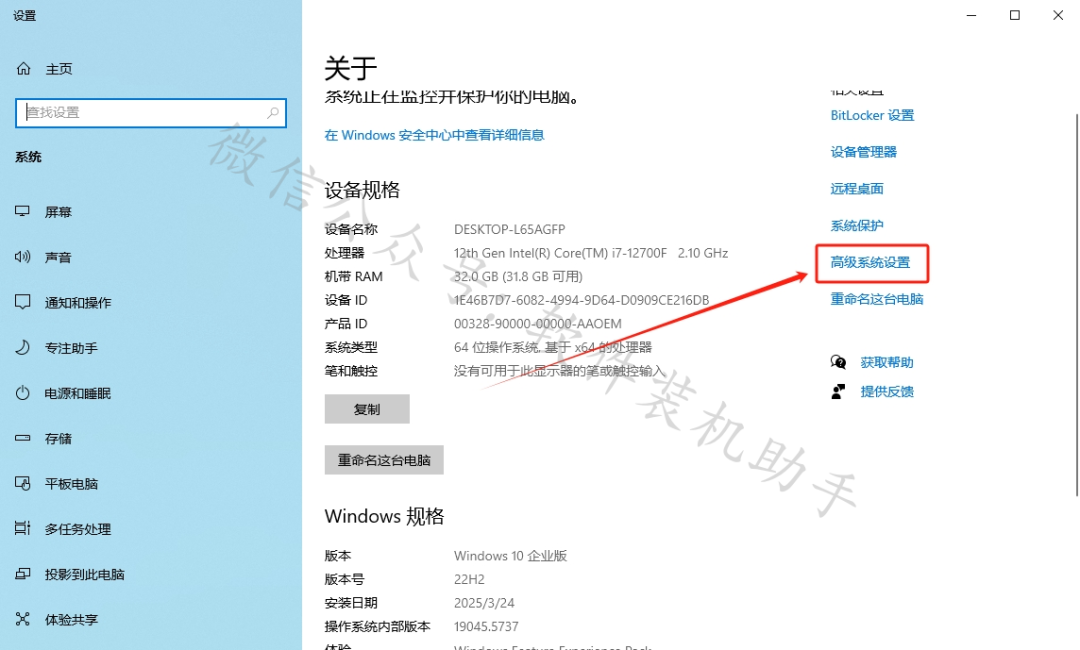Viewport: 1080px width, 650px height.
Task: Select 声音 in the sidebar
Action: pos(59,258)
